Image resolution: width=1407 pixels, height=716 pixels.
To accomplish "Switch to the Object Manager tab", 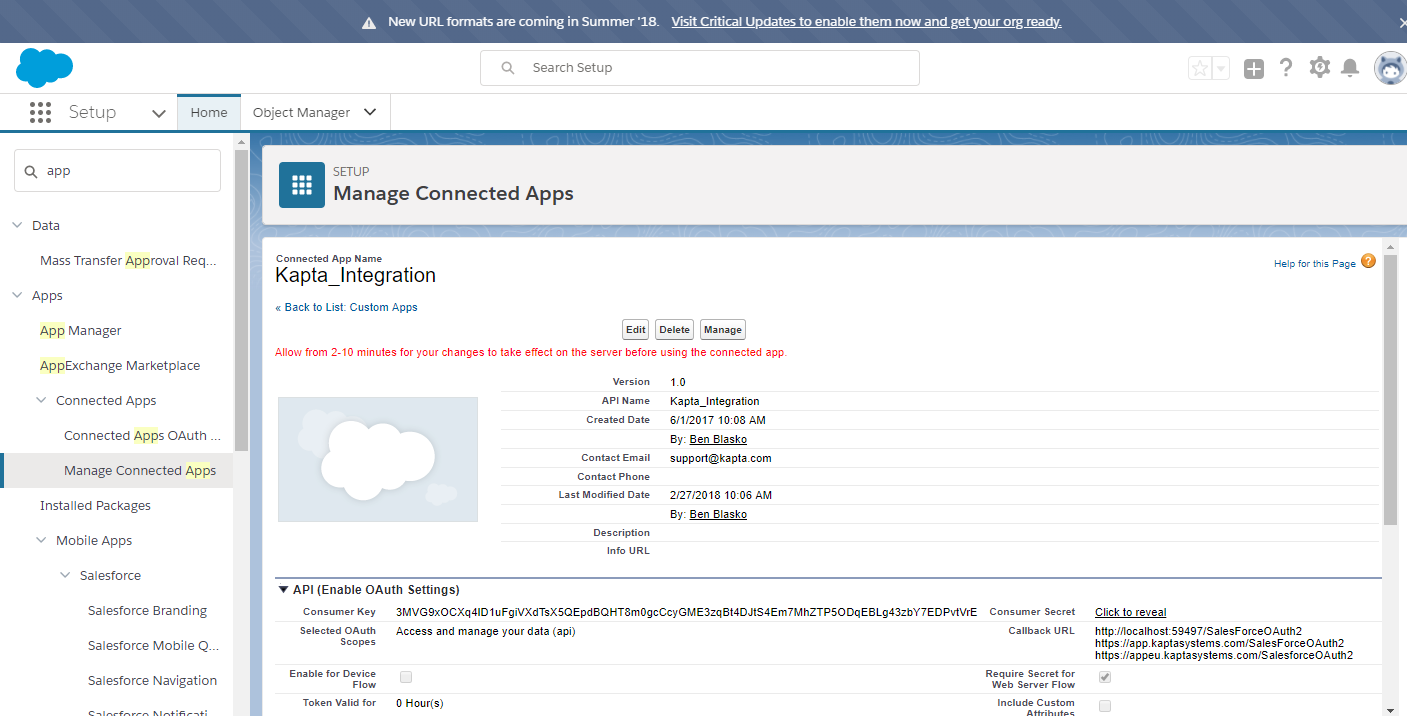I will coord(301,112).
